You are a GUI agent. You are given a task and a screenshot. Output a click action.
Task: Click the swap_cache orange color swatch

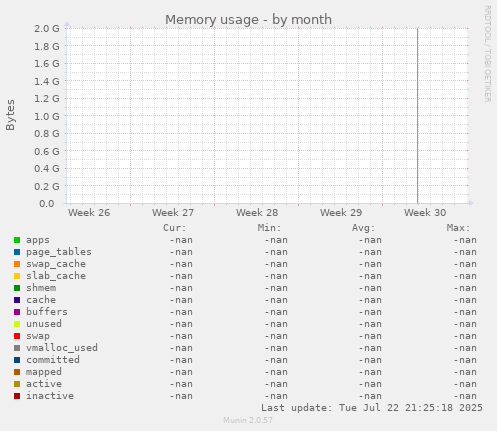click(x=17, y=264)
